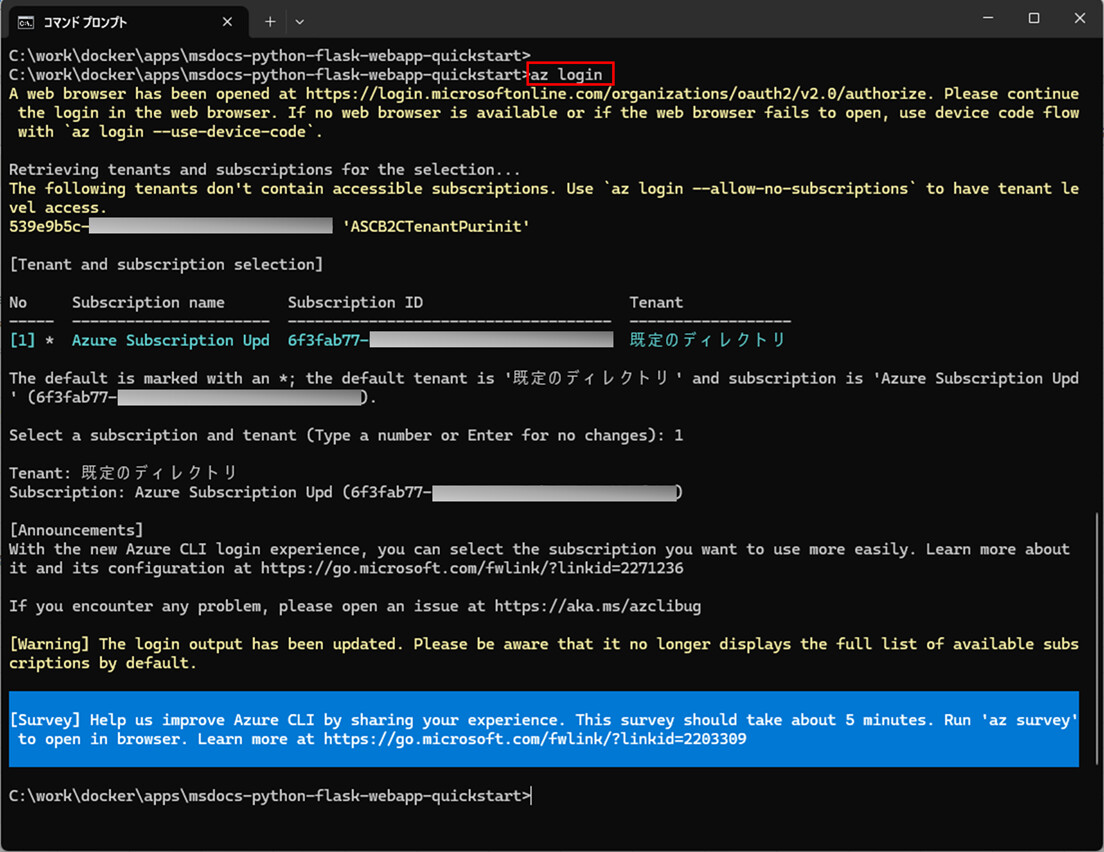1104x852 pixels.
Task: Click the ASCB2CTenantPurinit tenant entry
Action: [437, 226]
